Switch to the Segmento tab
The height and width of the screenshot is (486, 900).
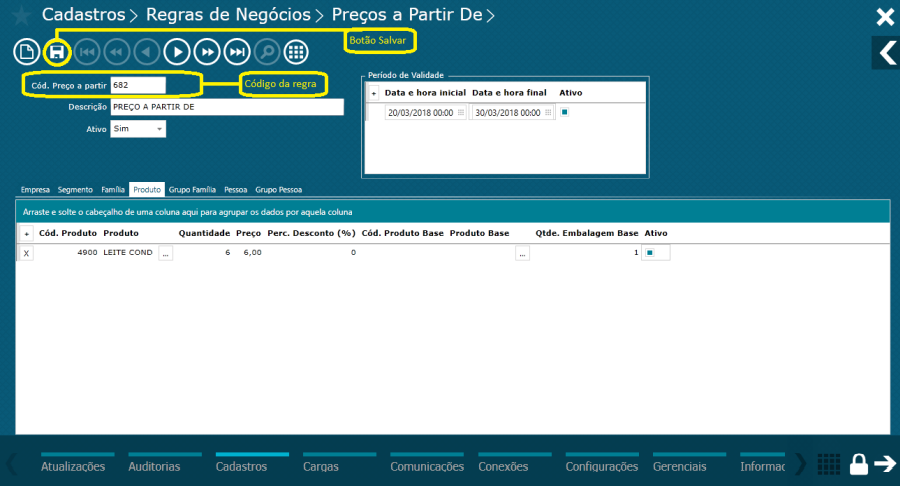click(x=75, y=189)
